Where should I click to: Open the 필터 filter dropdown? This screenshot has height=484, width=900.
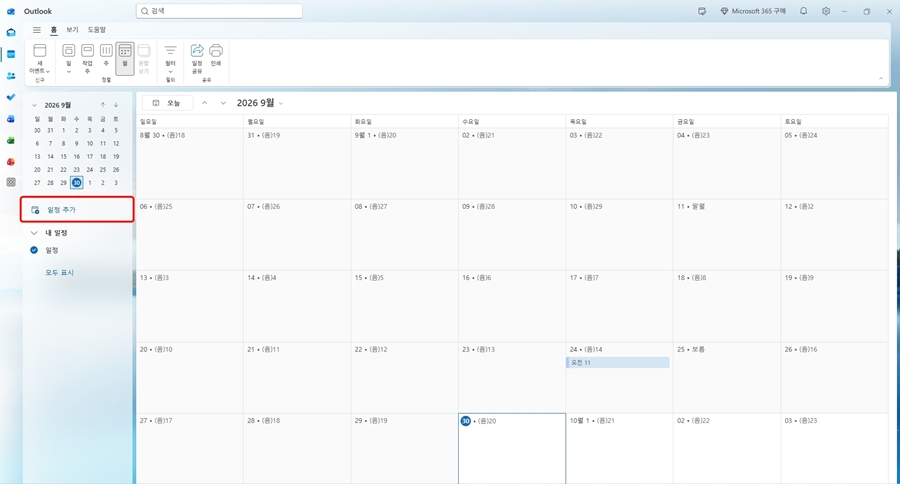coord(170,59)
